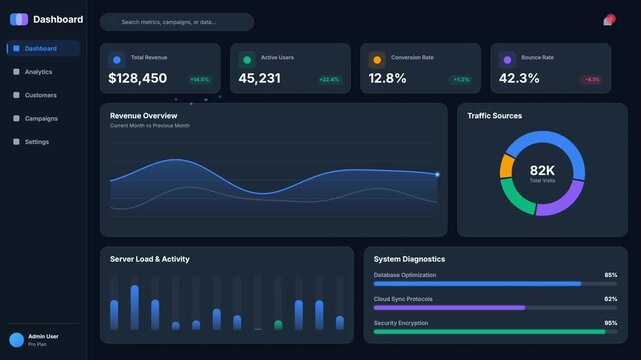Screen dimensions: 641x360
Task: Click the $128,450 revenue value
Action: coord(138,78)
